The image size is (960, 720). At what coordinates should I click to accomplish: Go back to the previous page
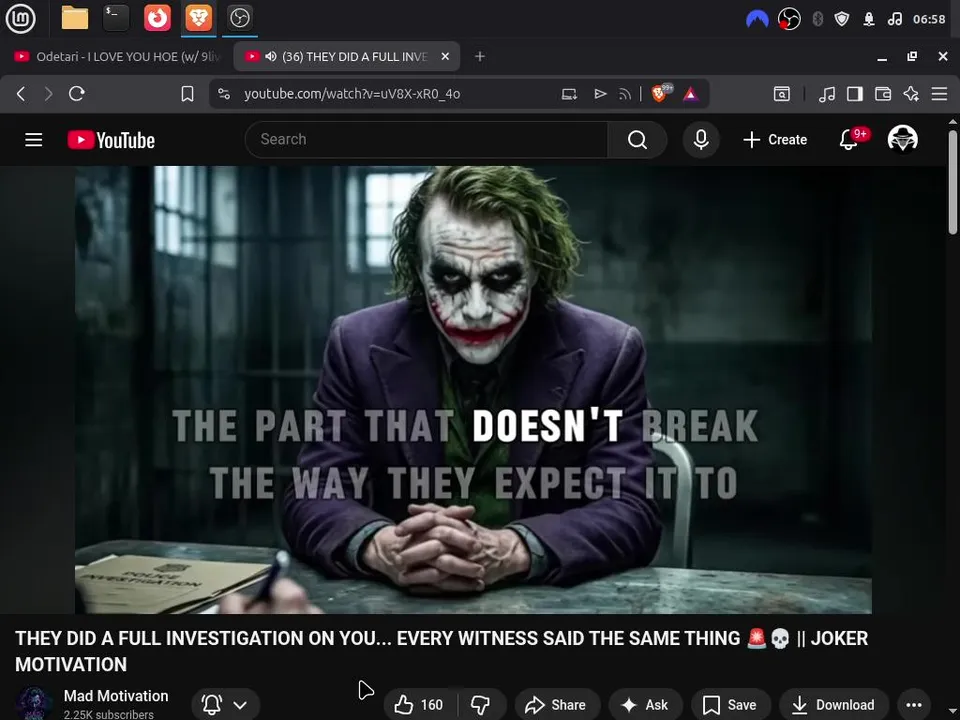[21, 94]
